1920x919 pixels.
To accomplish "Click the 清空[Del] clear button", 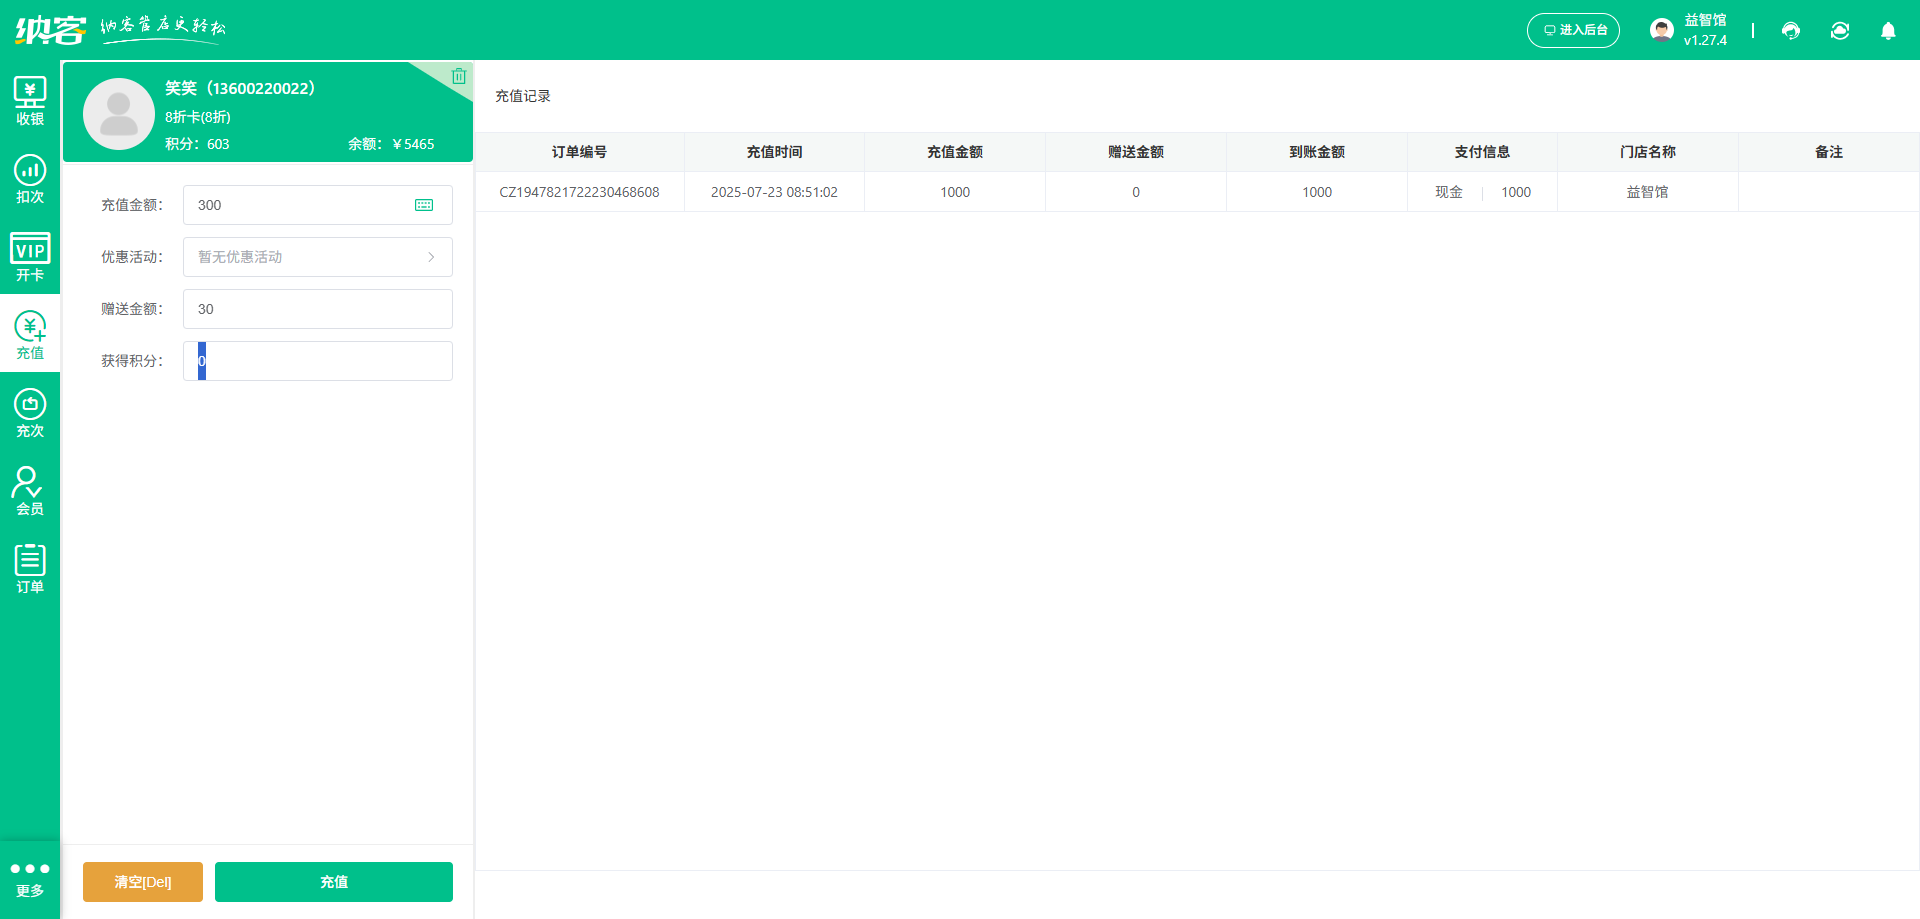I will point(143,882).
